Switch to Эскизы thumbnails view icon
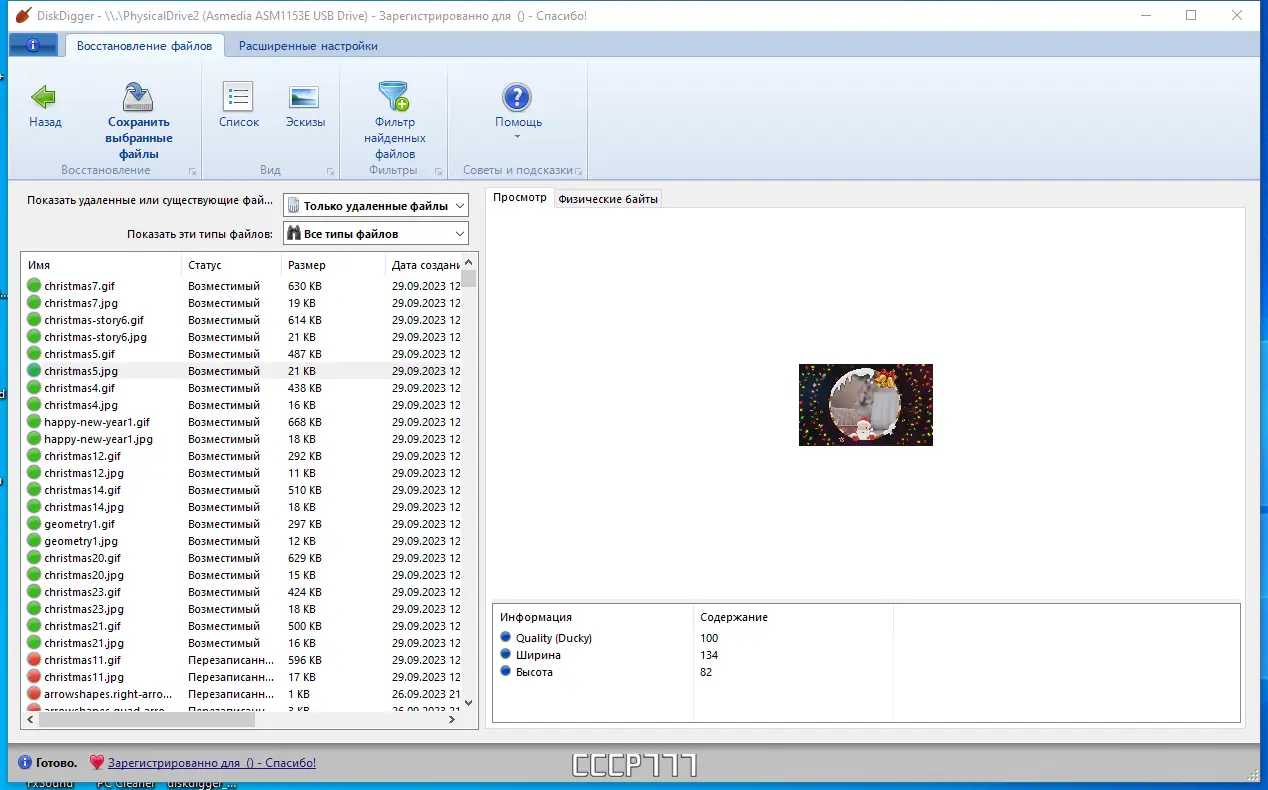 click(304, 97)
